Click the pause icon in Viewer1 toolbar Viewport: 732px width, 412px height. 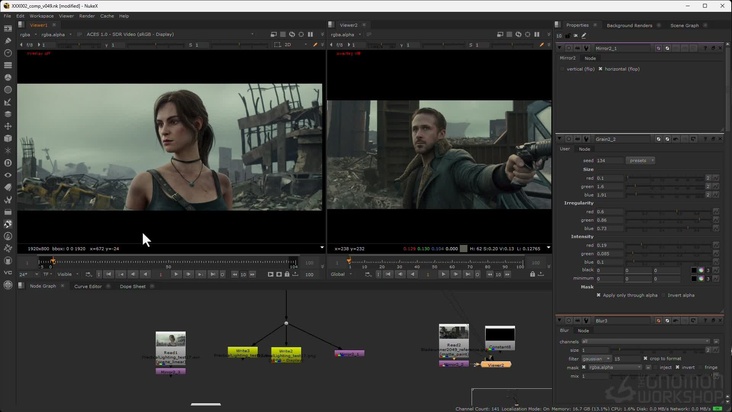coord(309,34)
